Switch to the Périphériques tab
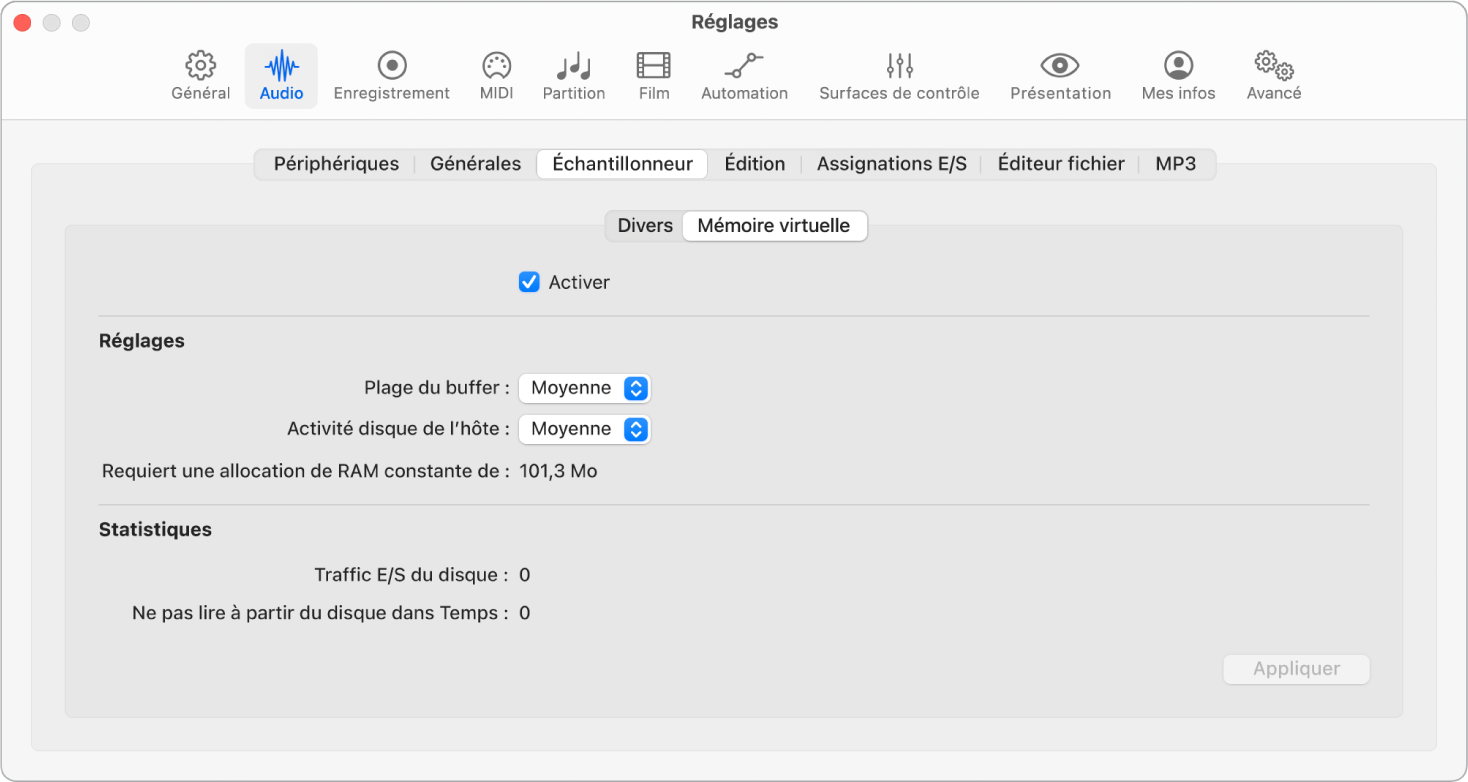This screenshot has width=1468, height=782. tap(336, 164)
